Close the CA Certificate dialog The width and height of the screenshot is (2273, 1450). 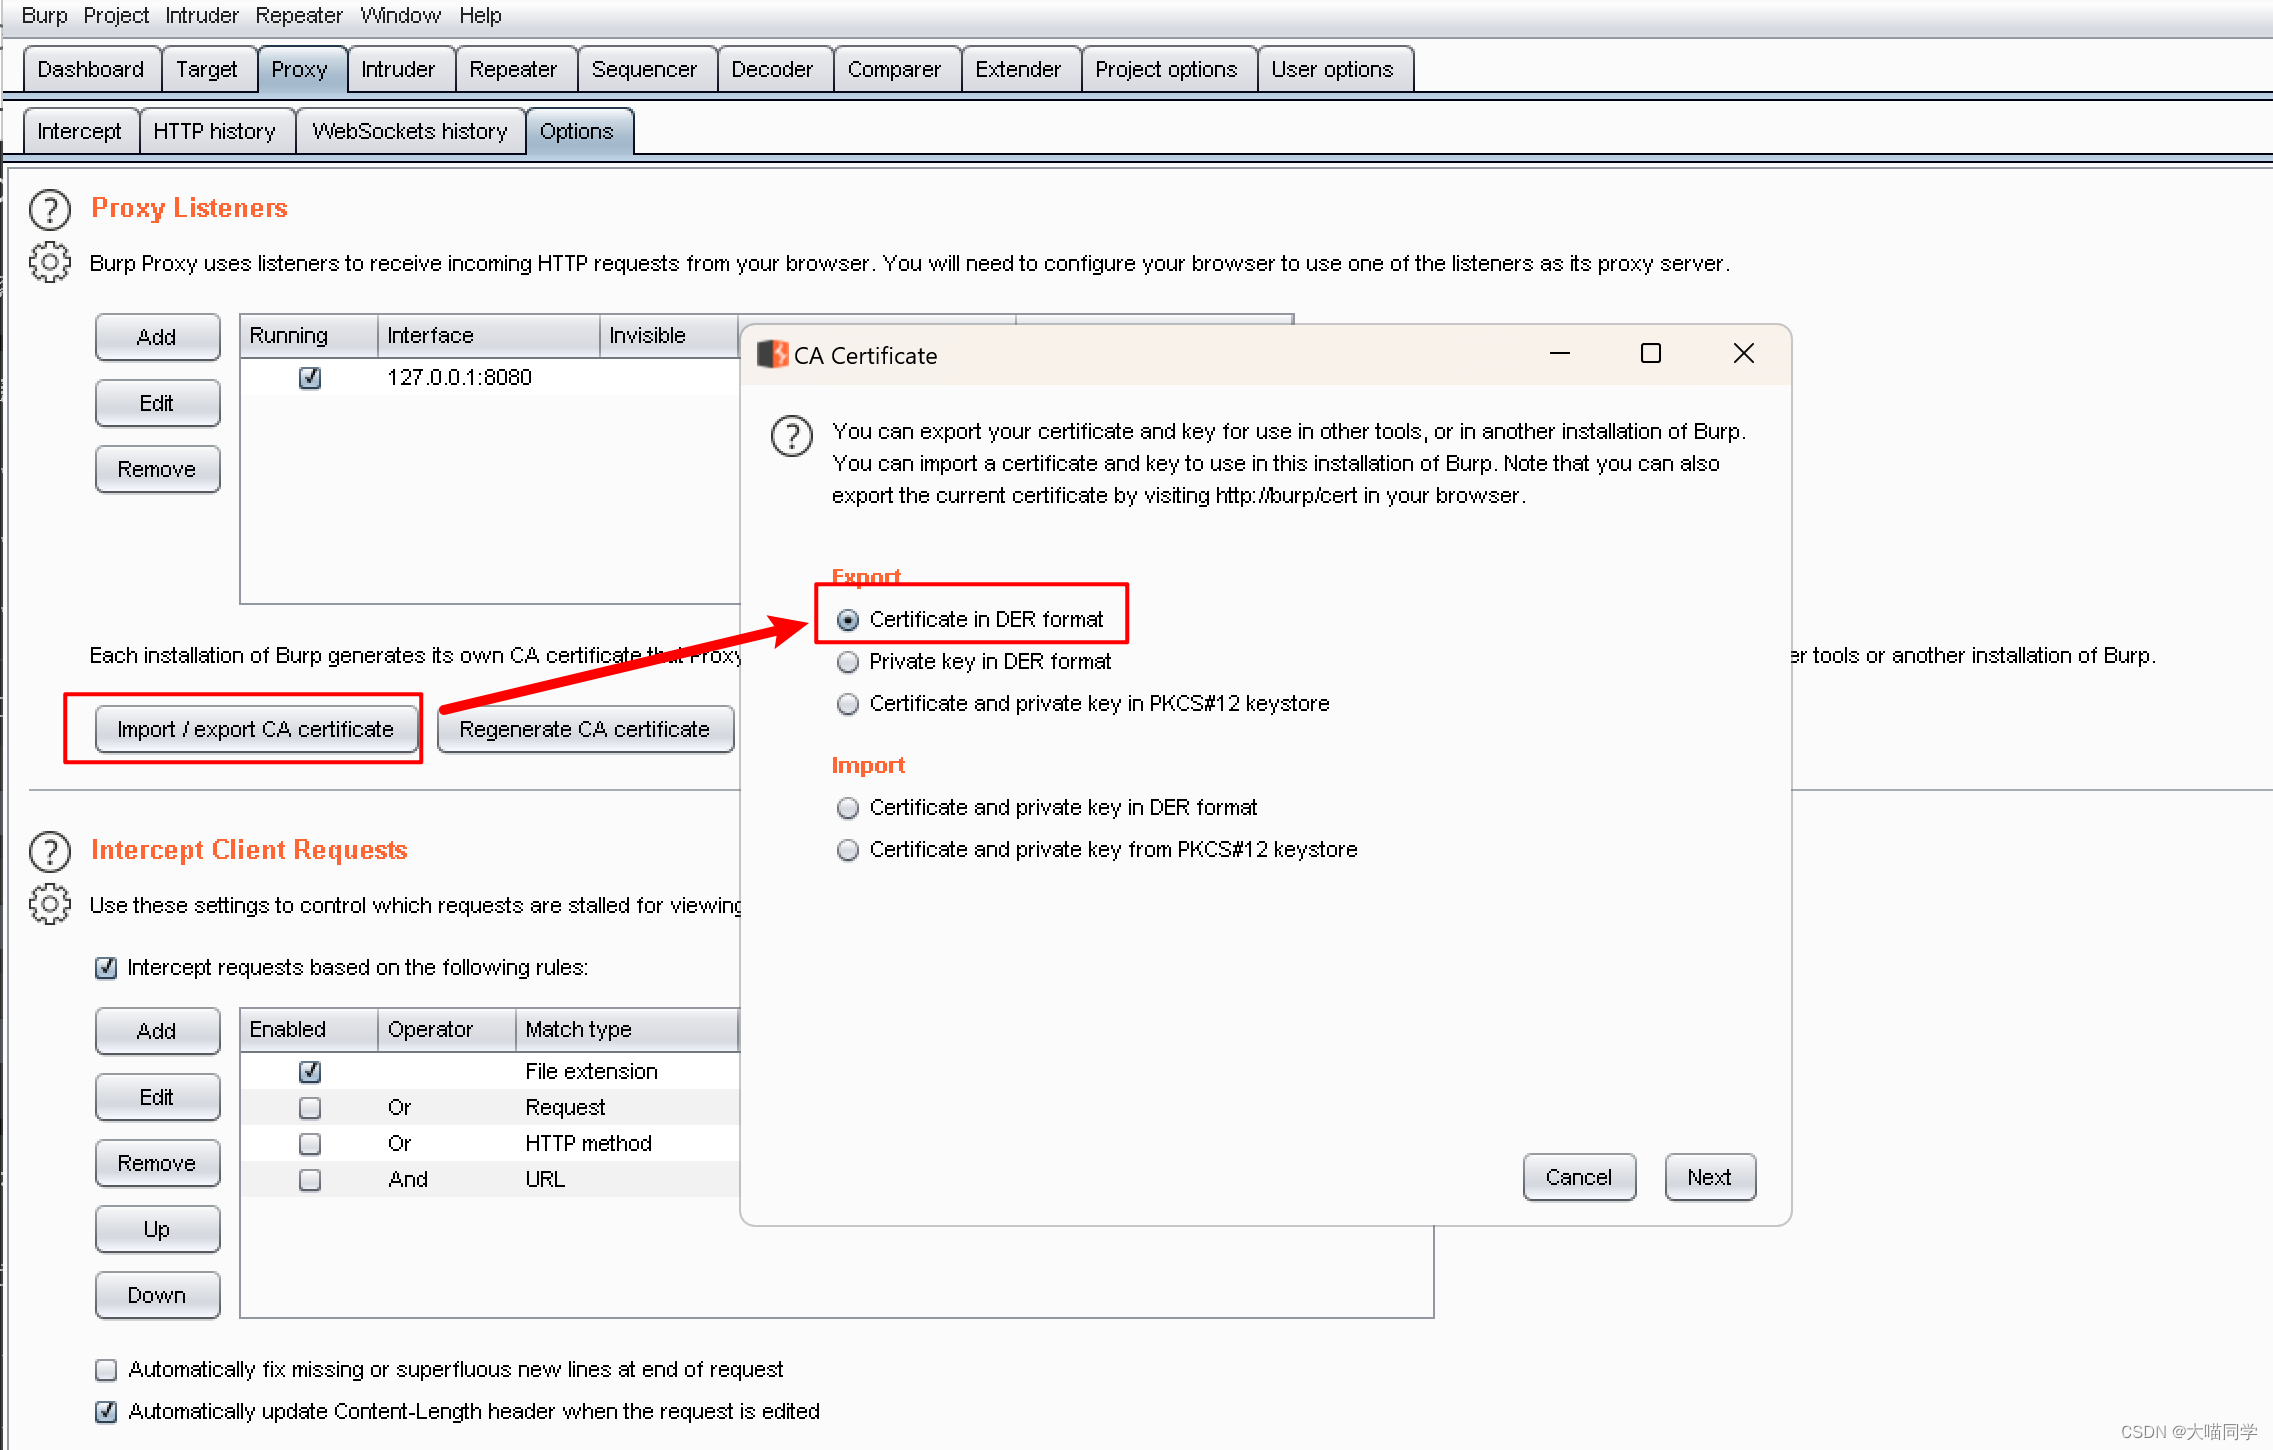click(x=1744, y=353)
